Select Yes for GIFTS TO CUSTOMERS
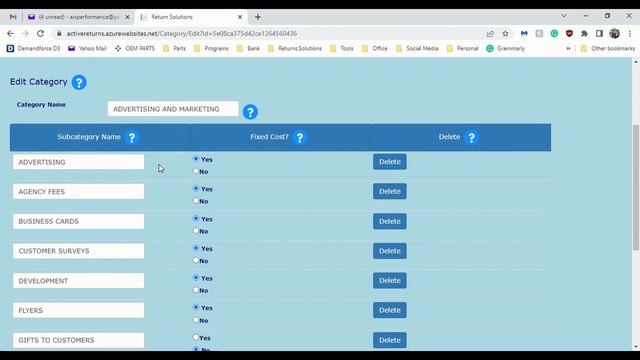The image size is (640, 360). [x=196, y=337]
